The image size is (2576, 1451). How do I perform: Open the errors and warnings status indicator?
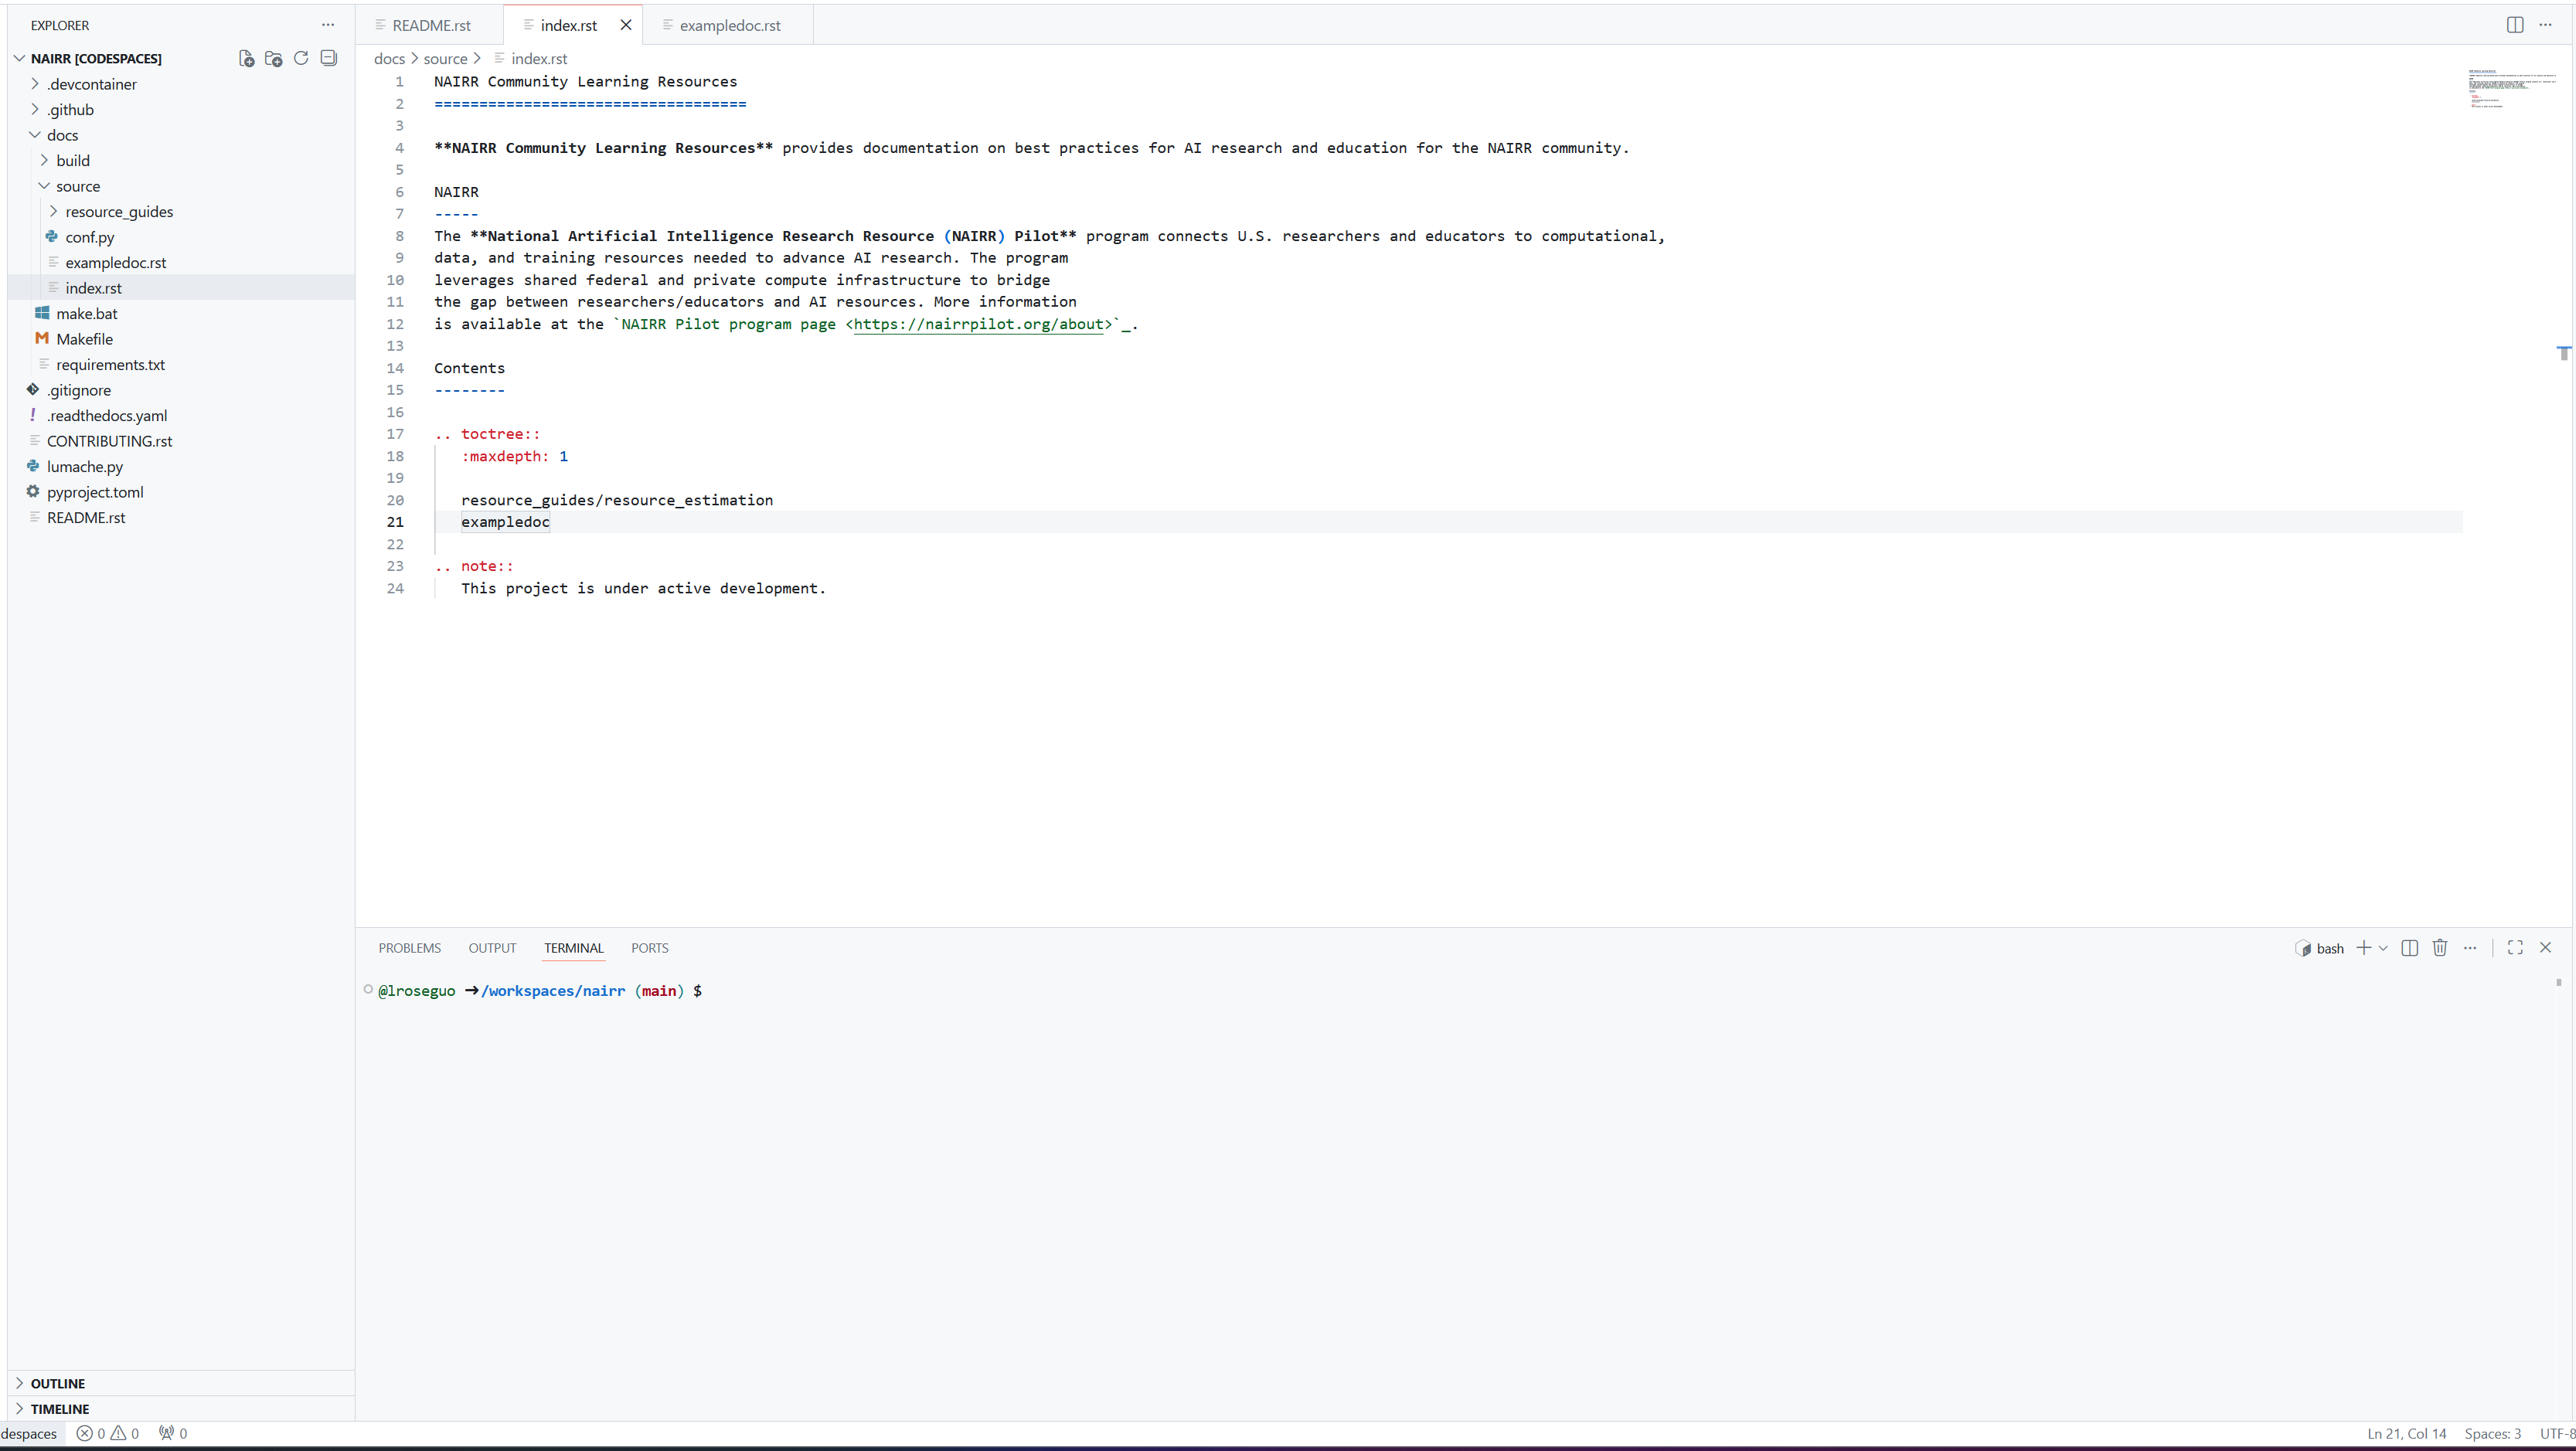pos(108,1434)
